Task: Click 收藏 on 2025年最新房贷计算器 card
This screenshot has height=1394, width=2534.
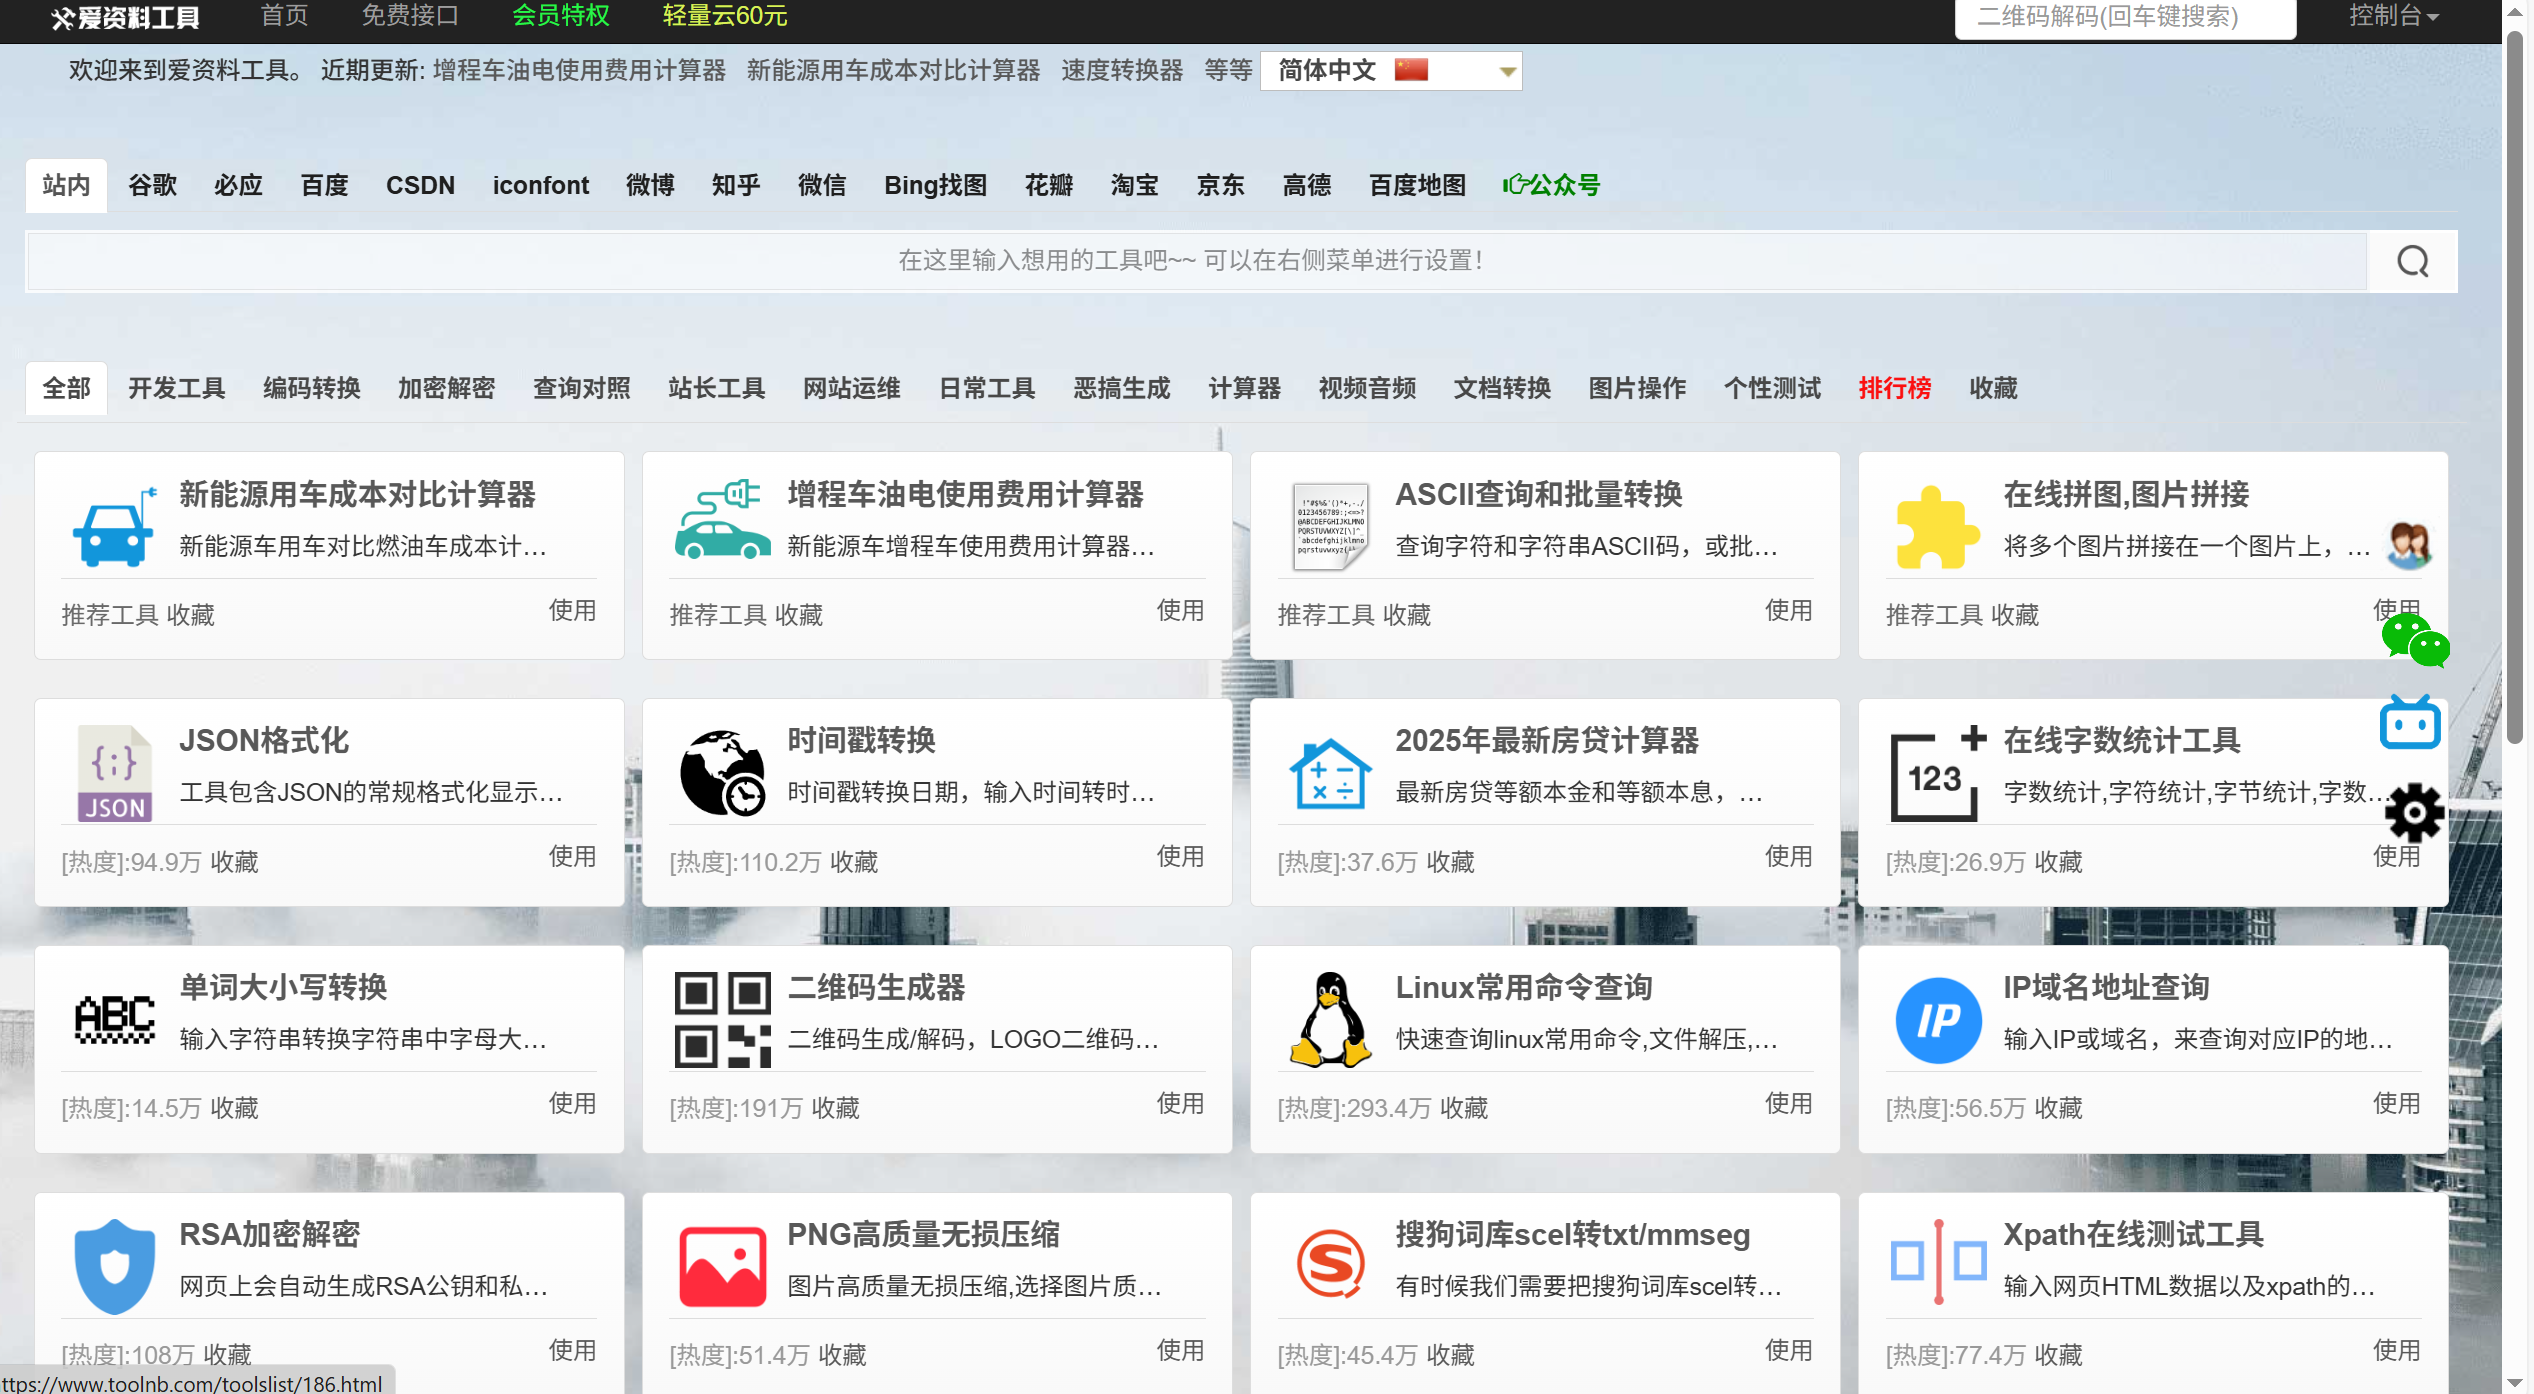Action: (x=1450, y=862)
